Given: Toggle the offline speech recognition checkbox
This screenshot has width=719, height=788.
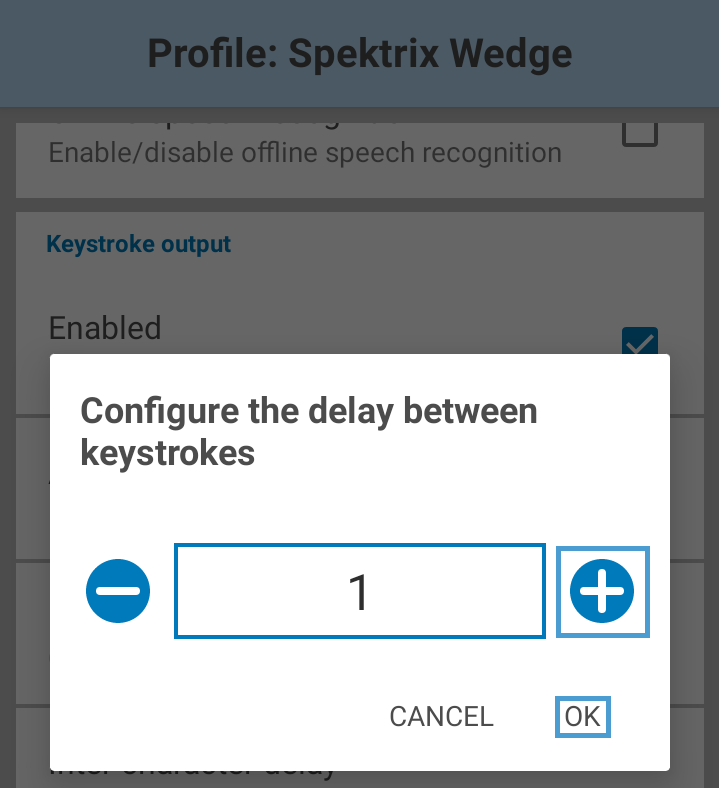Looking at the screenshot, I should (x=640, y=133).
